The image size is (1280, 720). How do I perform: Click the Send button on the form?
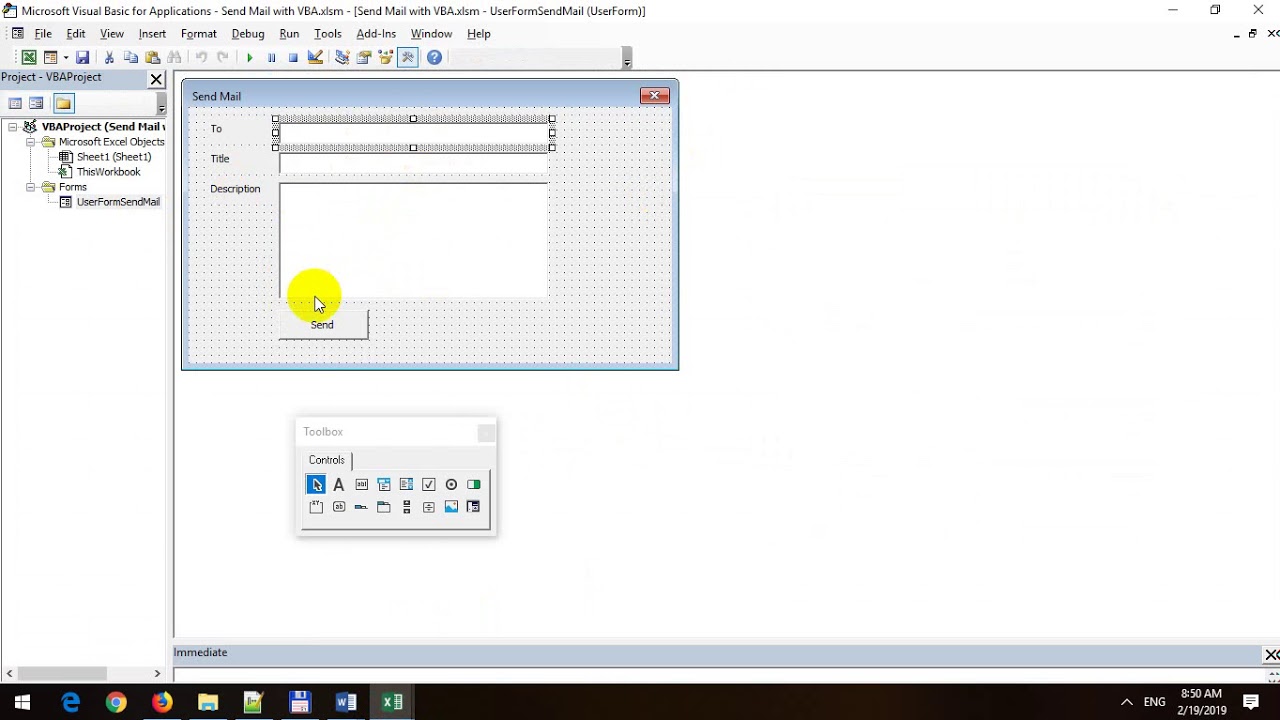click(x=323, y=325)
